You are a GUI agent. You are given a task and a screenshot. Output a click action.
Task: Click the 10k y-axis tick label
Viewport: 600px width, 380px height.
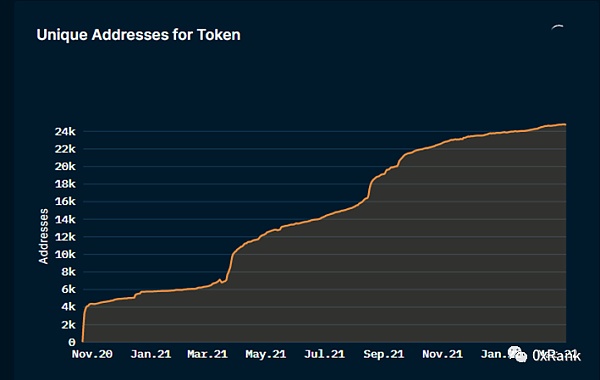[65, 254]
